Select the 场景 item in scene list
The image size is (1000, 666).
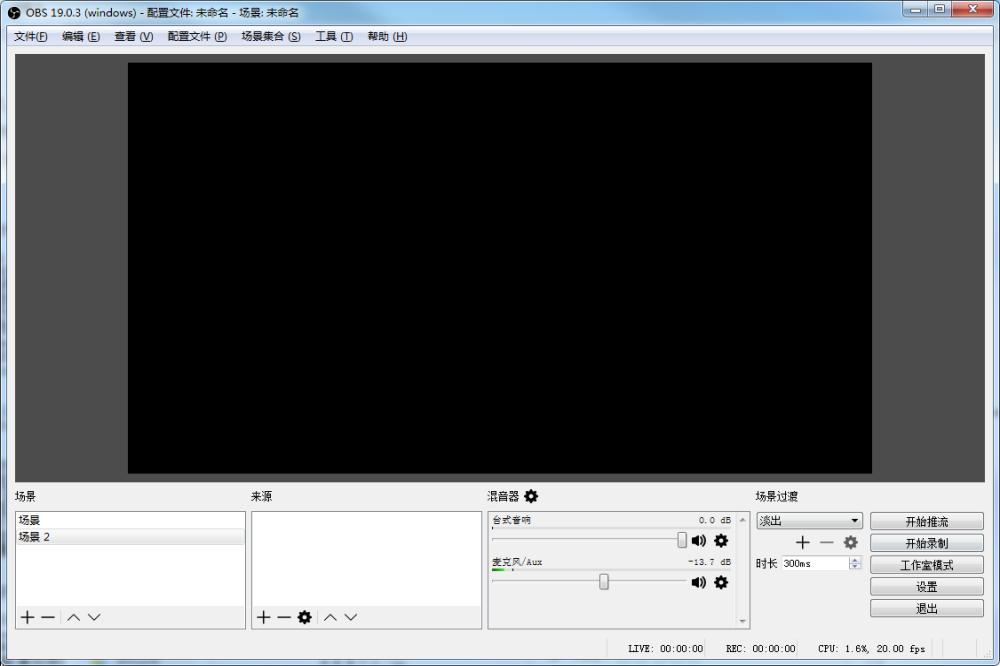coord(130,520)
